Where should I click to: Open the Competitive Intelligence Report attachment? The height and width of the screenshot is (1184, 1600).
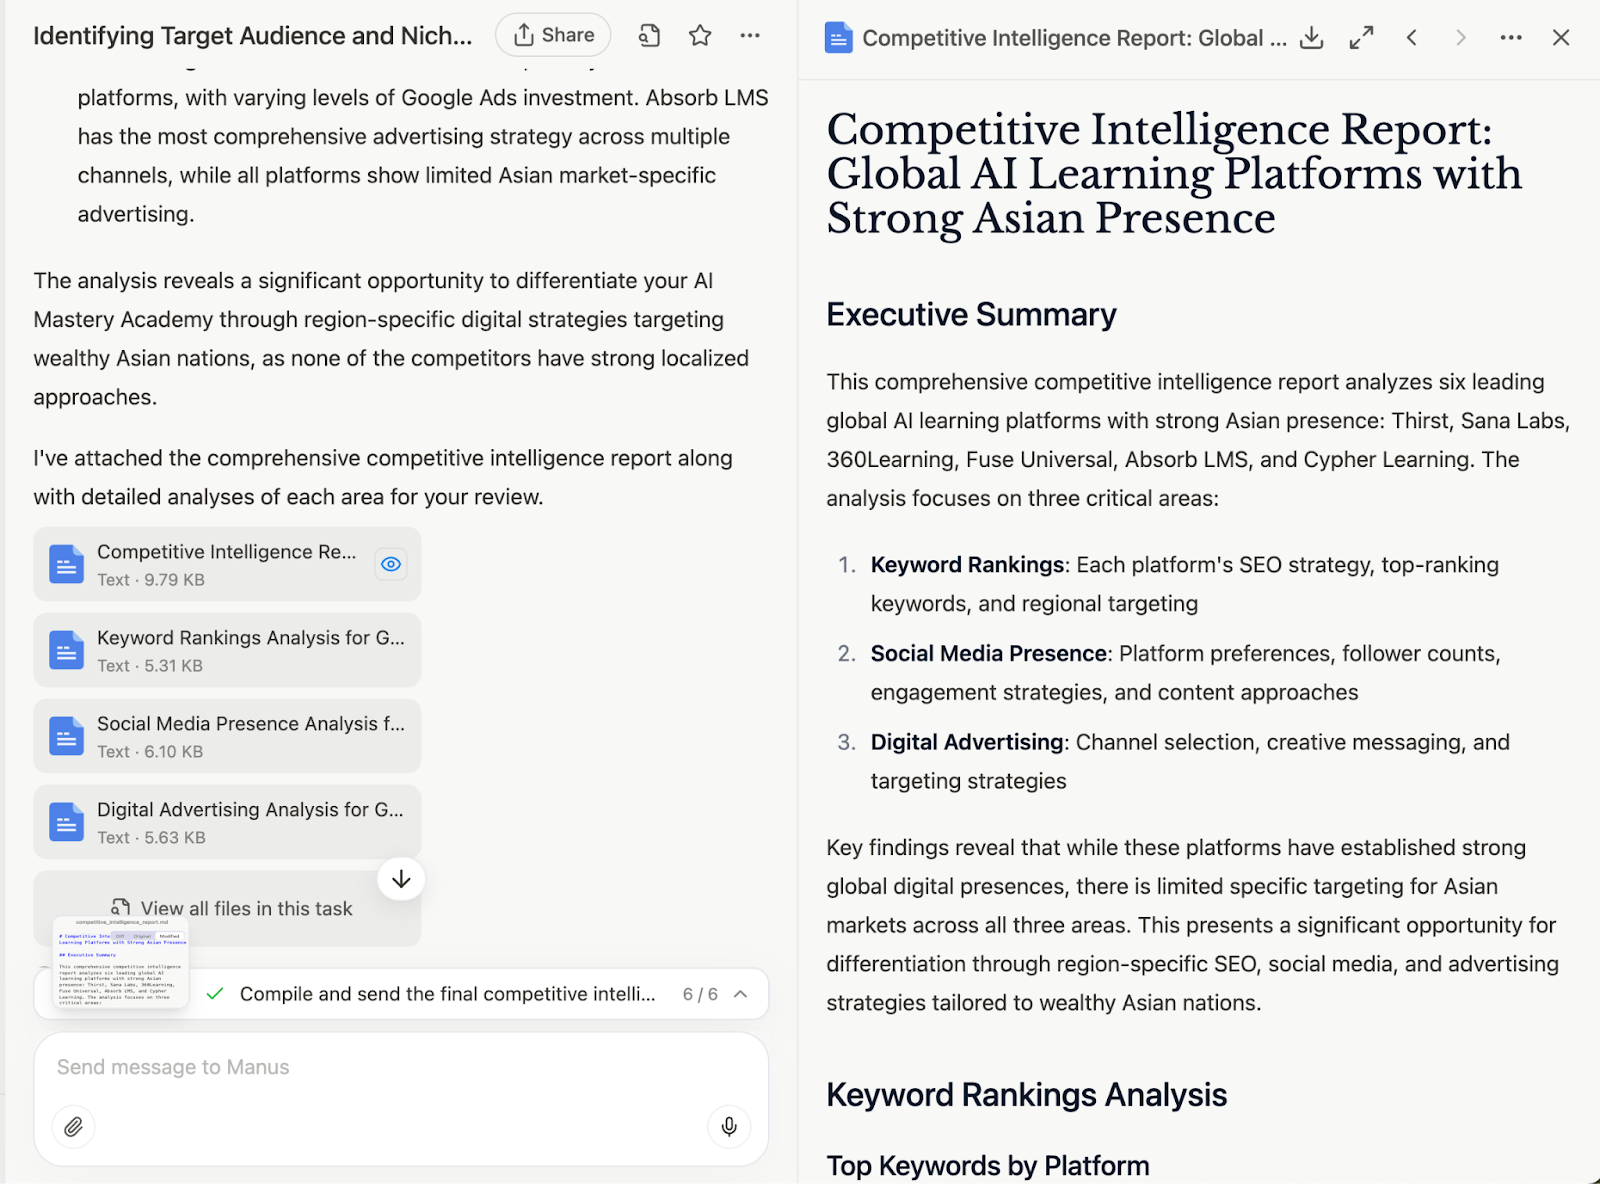[227, 564]
